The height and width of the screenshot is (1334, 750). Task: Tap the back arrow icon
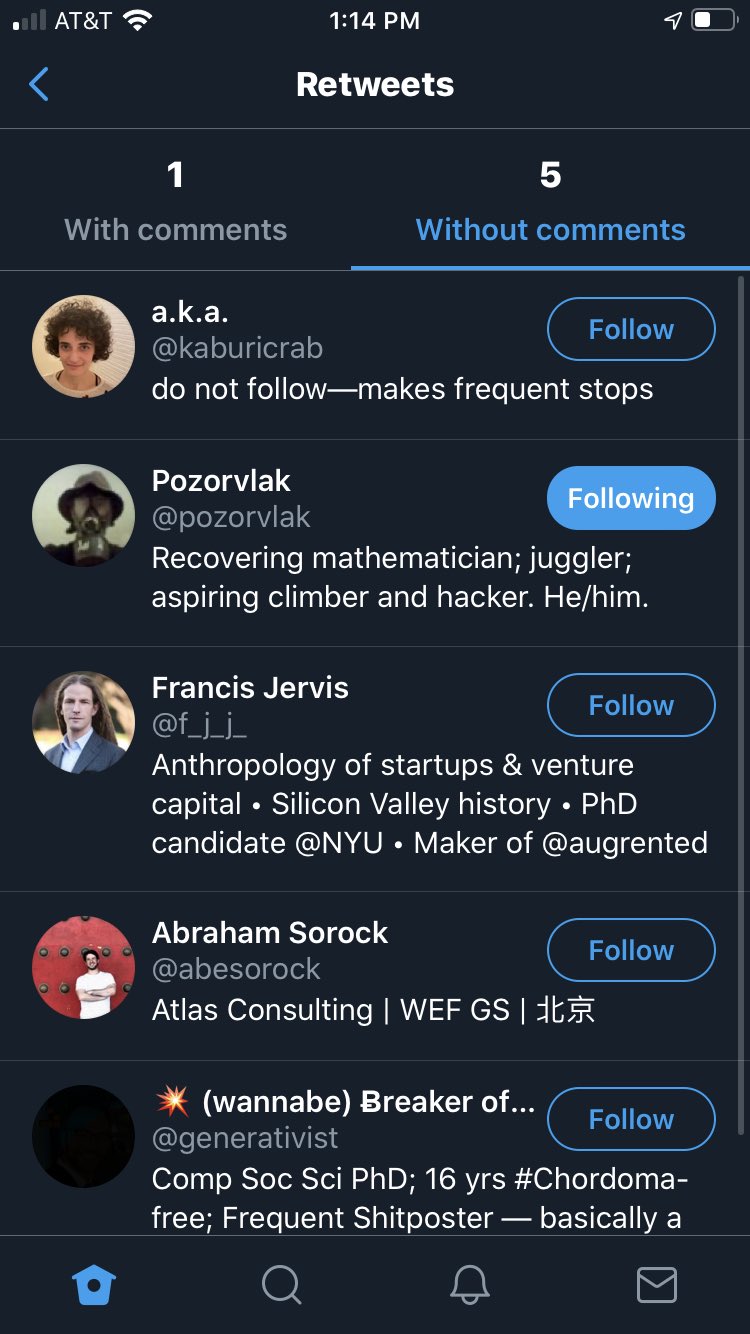39,85
